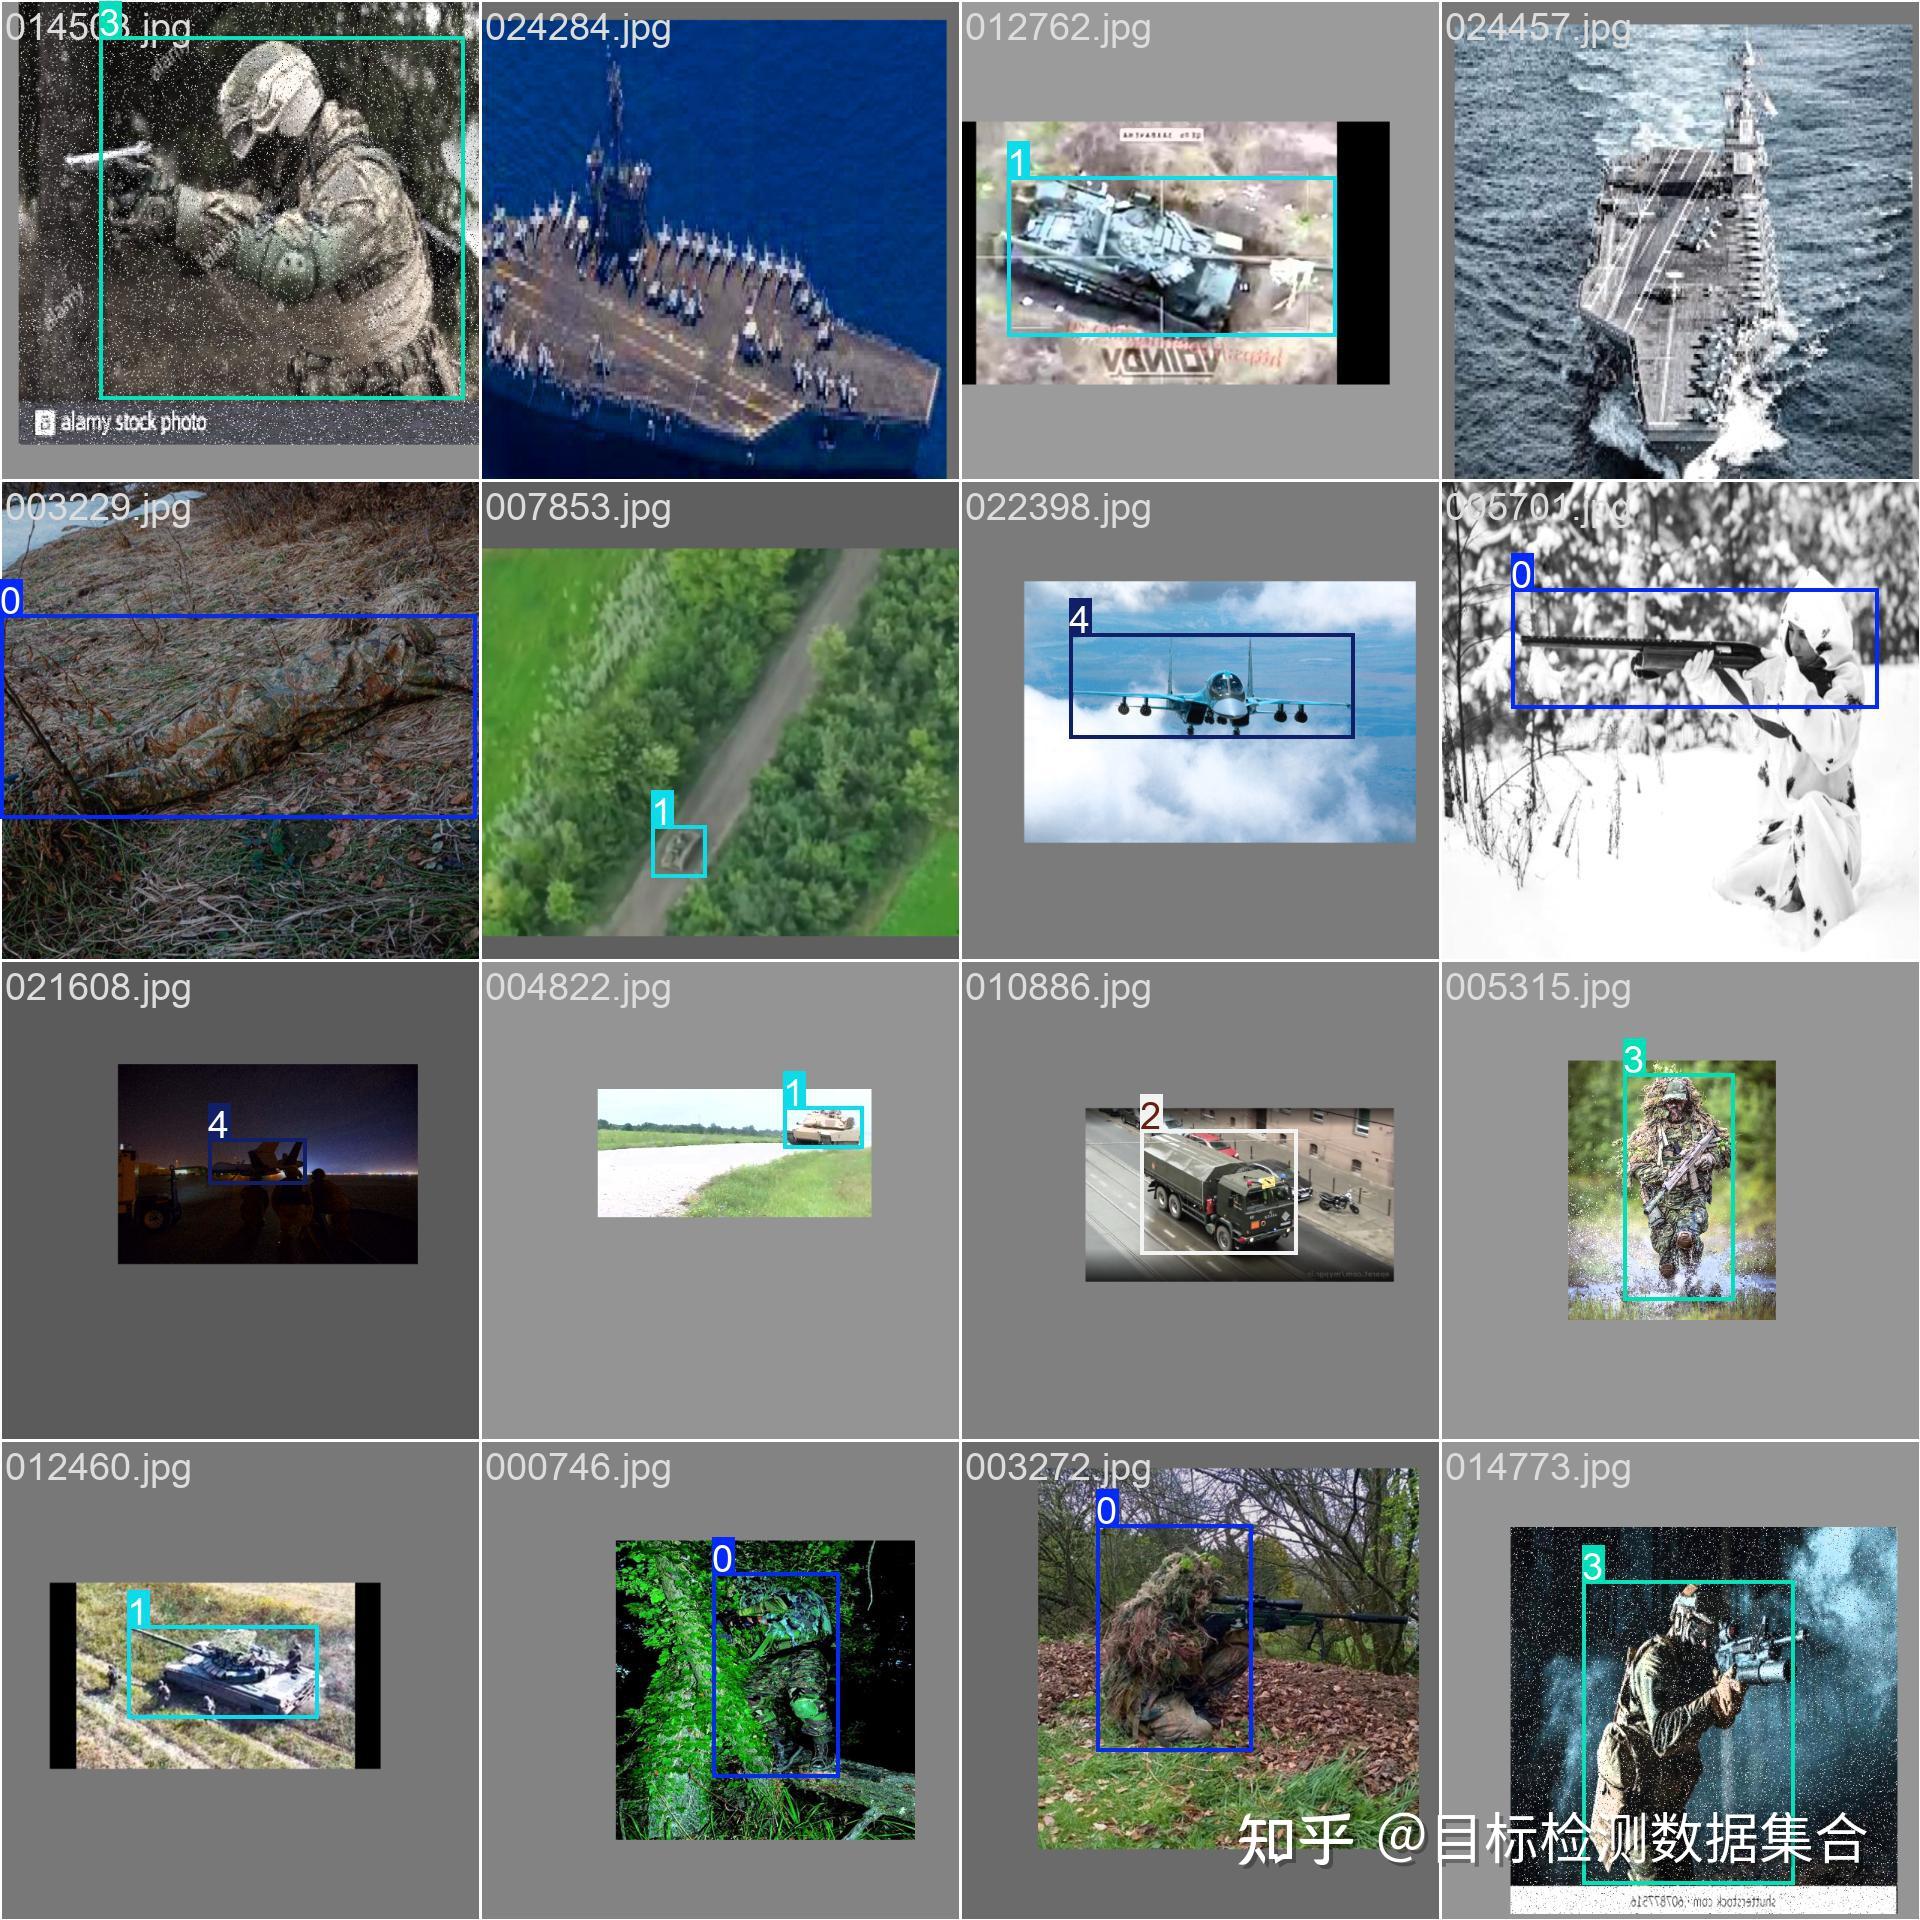This screenshot has height=1920, width=1920.
Task: Click the 022398.jpg filename label
Action: pyautogui.click(x=1058, y=507)
